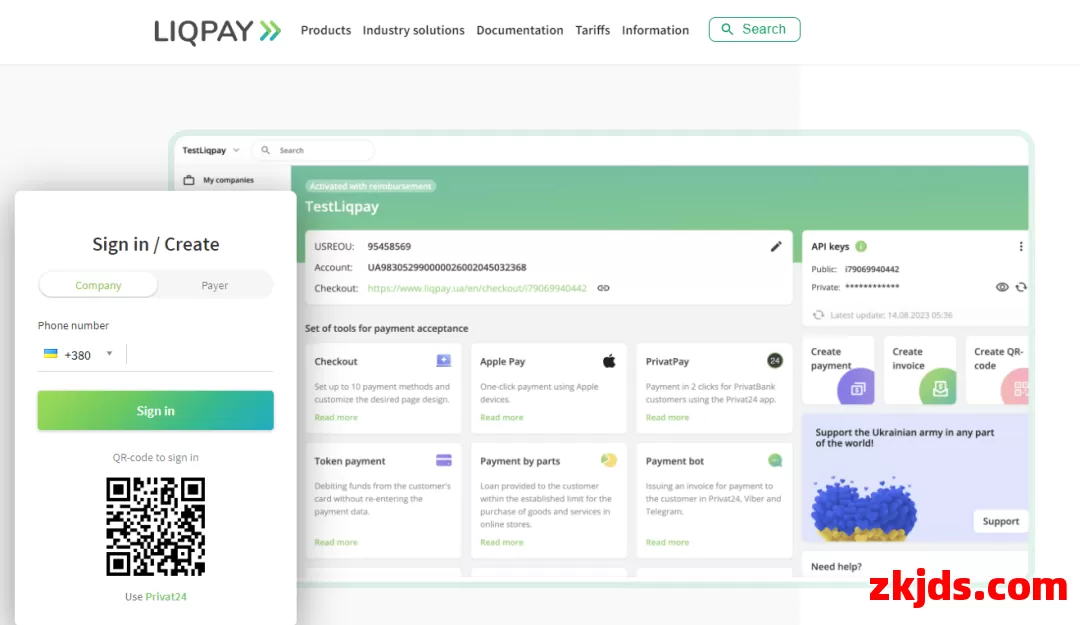Click the dashboard search magnifier icon
Viewport: 1080px width, 625px height.
[x=265, y=150]
